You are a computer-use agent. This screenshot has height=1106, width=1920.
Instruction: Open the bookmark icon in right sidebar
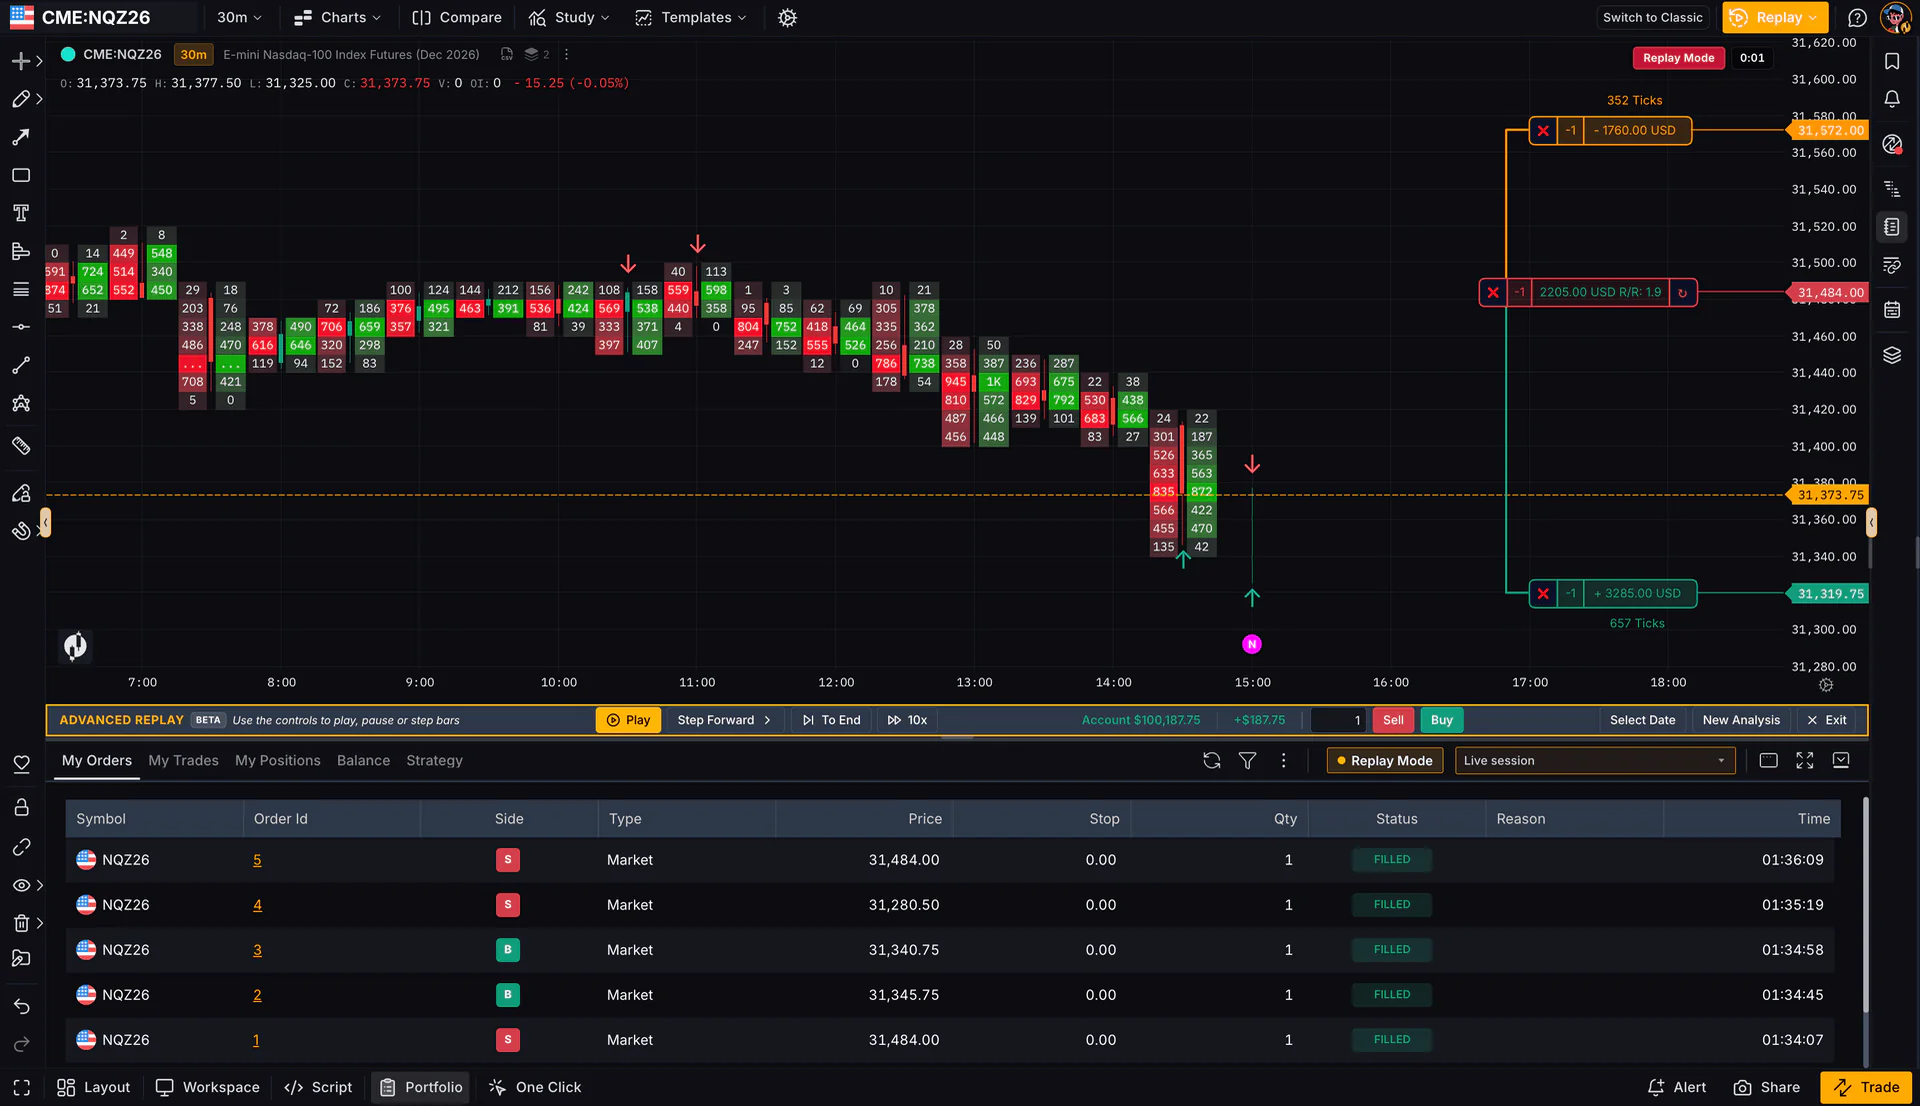pyautogui.click(x=1892, y=61)
